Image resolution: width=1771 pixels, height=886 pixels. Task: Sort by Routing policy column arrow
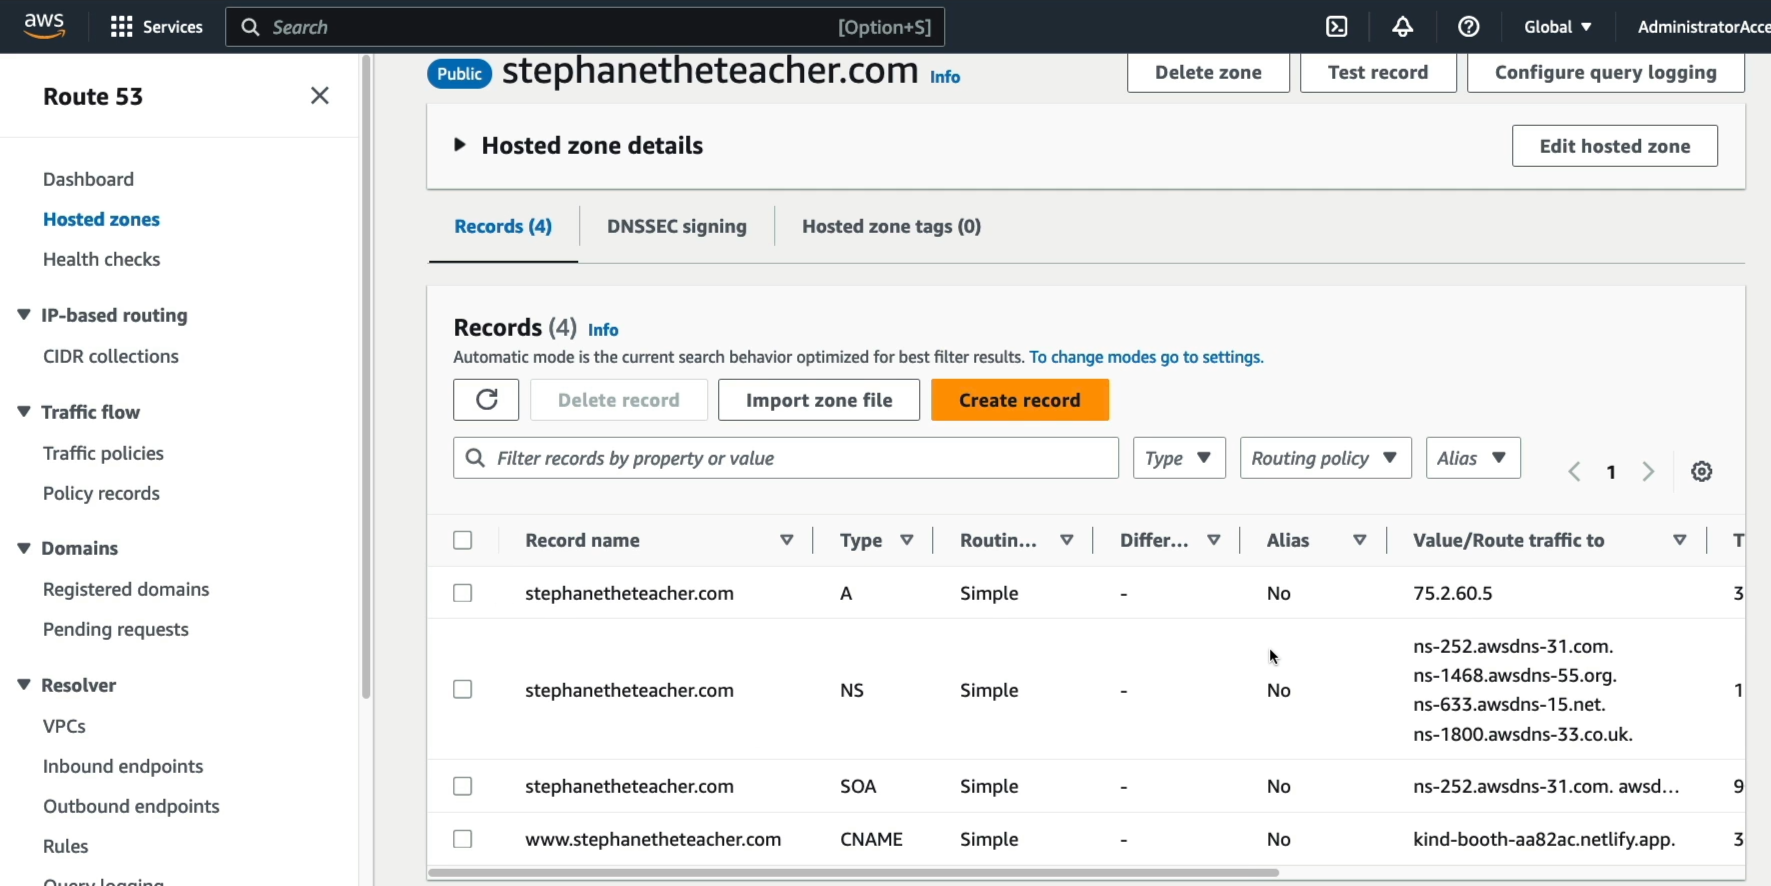coord(1067,540)
